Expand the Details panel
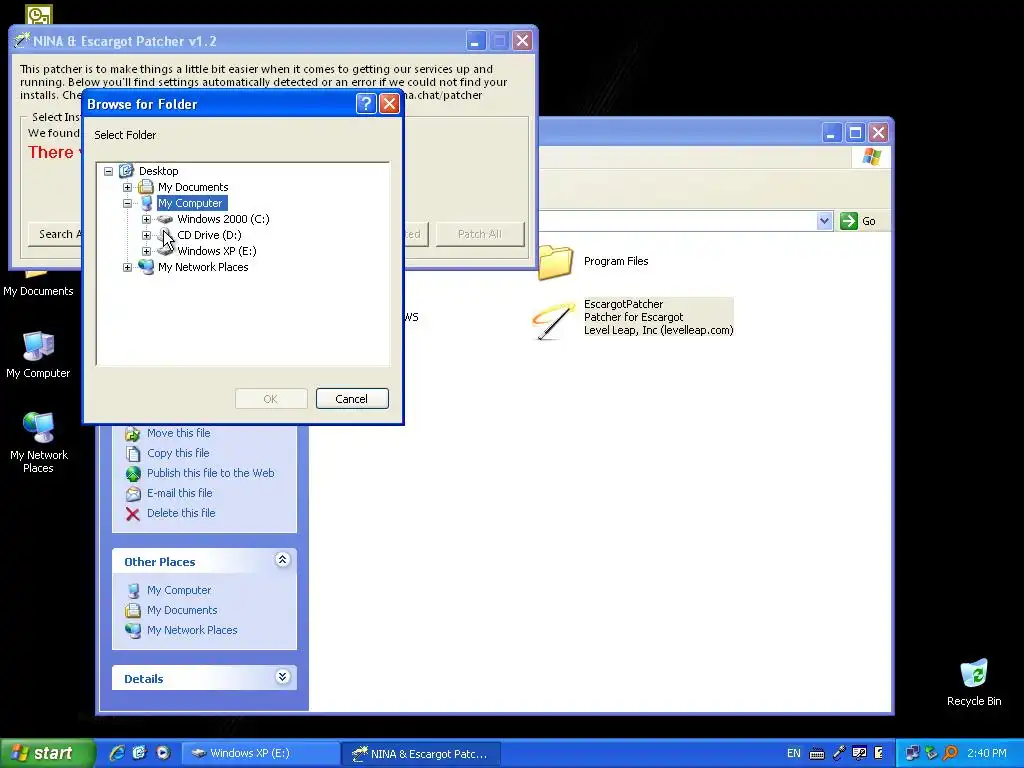Screen dimensions: 1024x768 pyautogui.click(x=282, y=677)
